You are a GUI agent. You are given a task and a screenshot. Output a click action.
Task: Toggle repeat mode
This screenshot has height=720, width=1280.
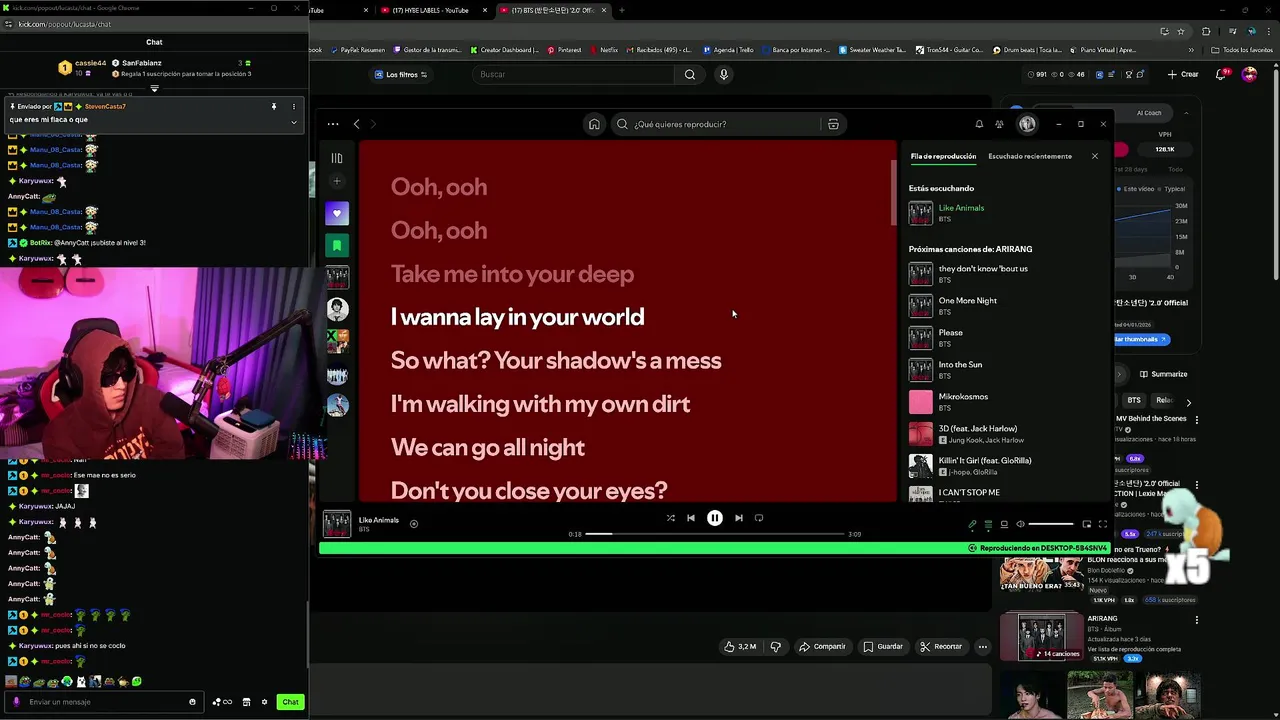pos(759,518)
